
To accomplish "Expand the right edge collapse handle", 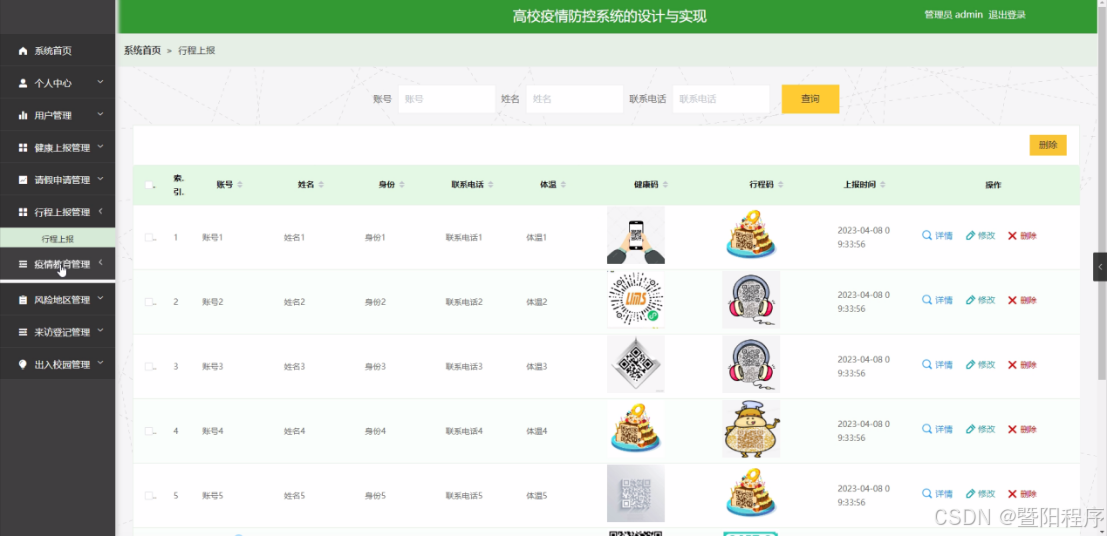I will 1100,267.
